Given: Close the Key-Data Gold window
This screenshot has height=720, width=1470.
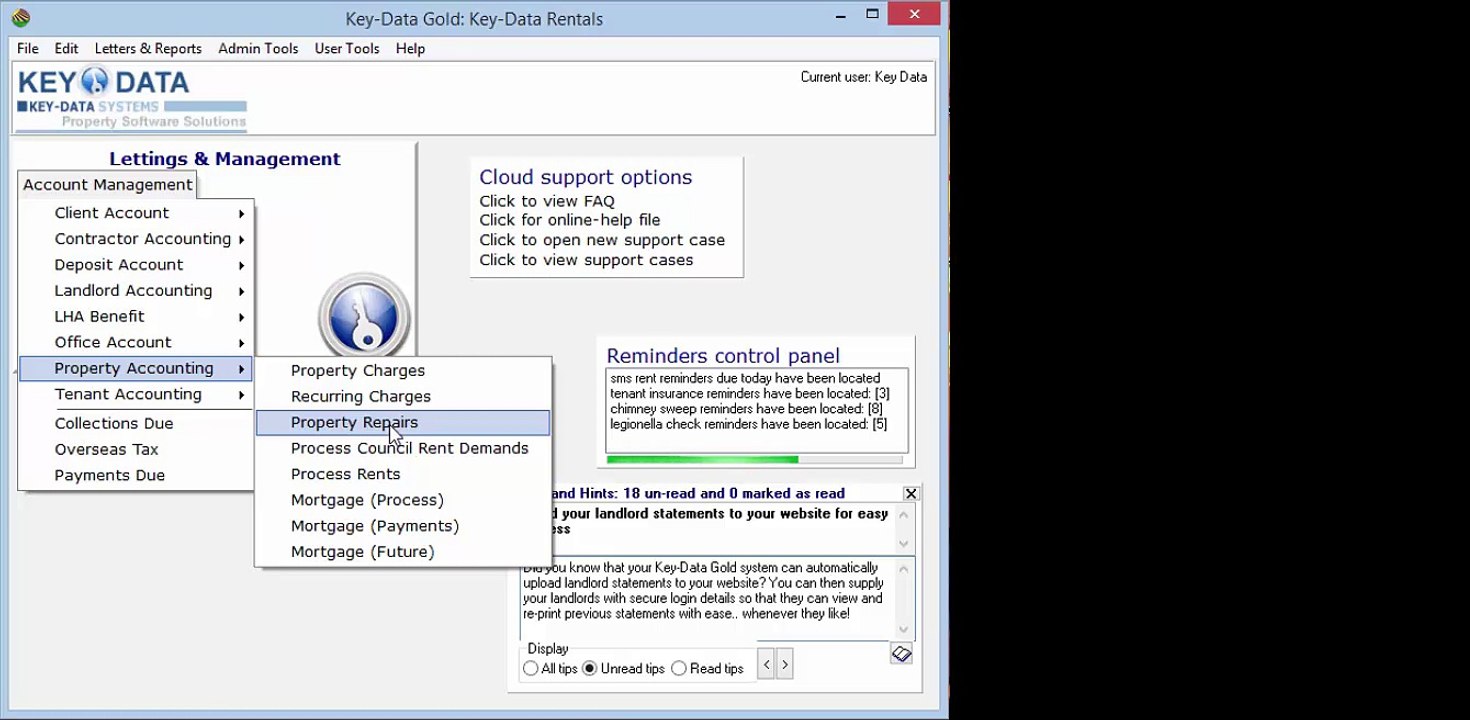Looking at the screenshot, I should (916, 14).
